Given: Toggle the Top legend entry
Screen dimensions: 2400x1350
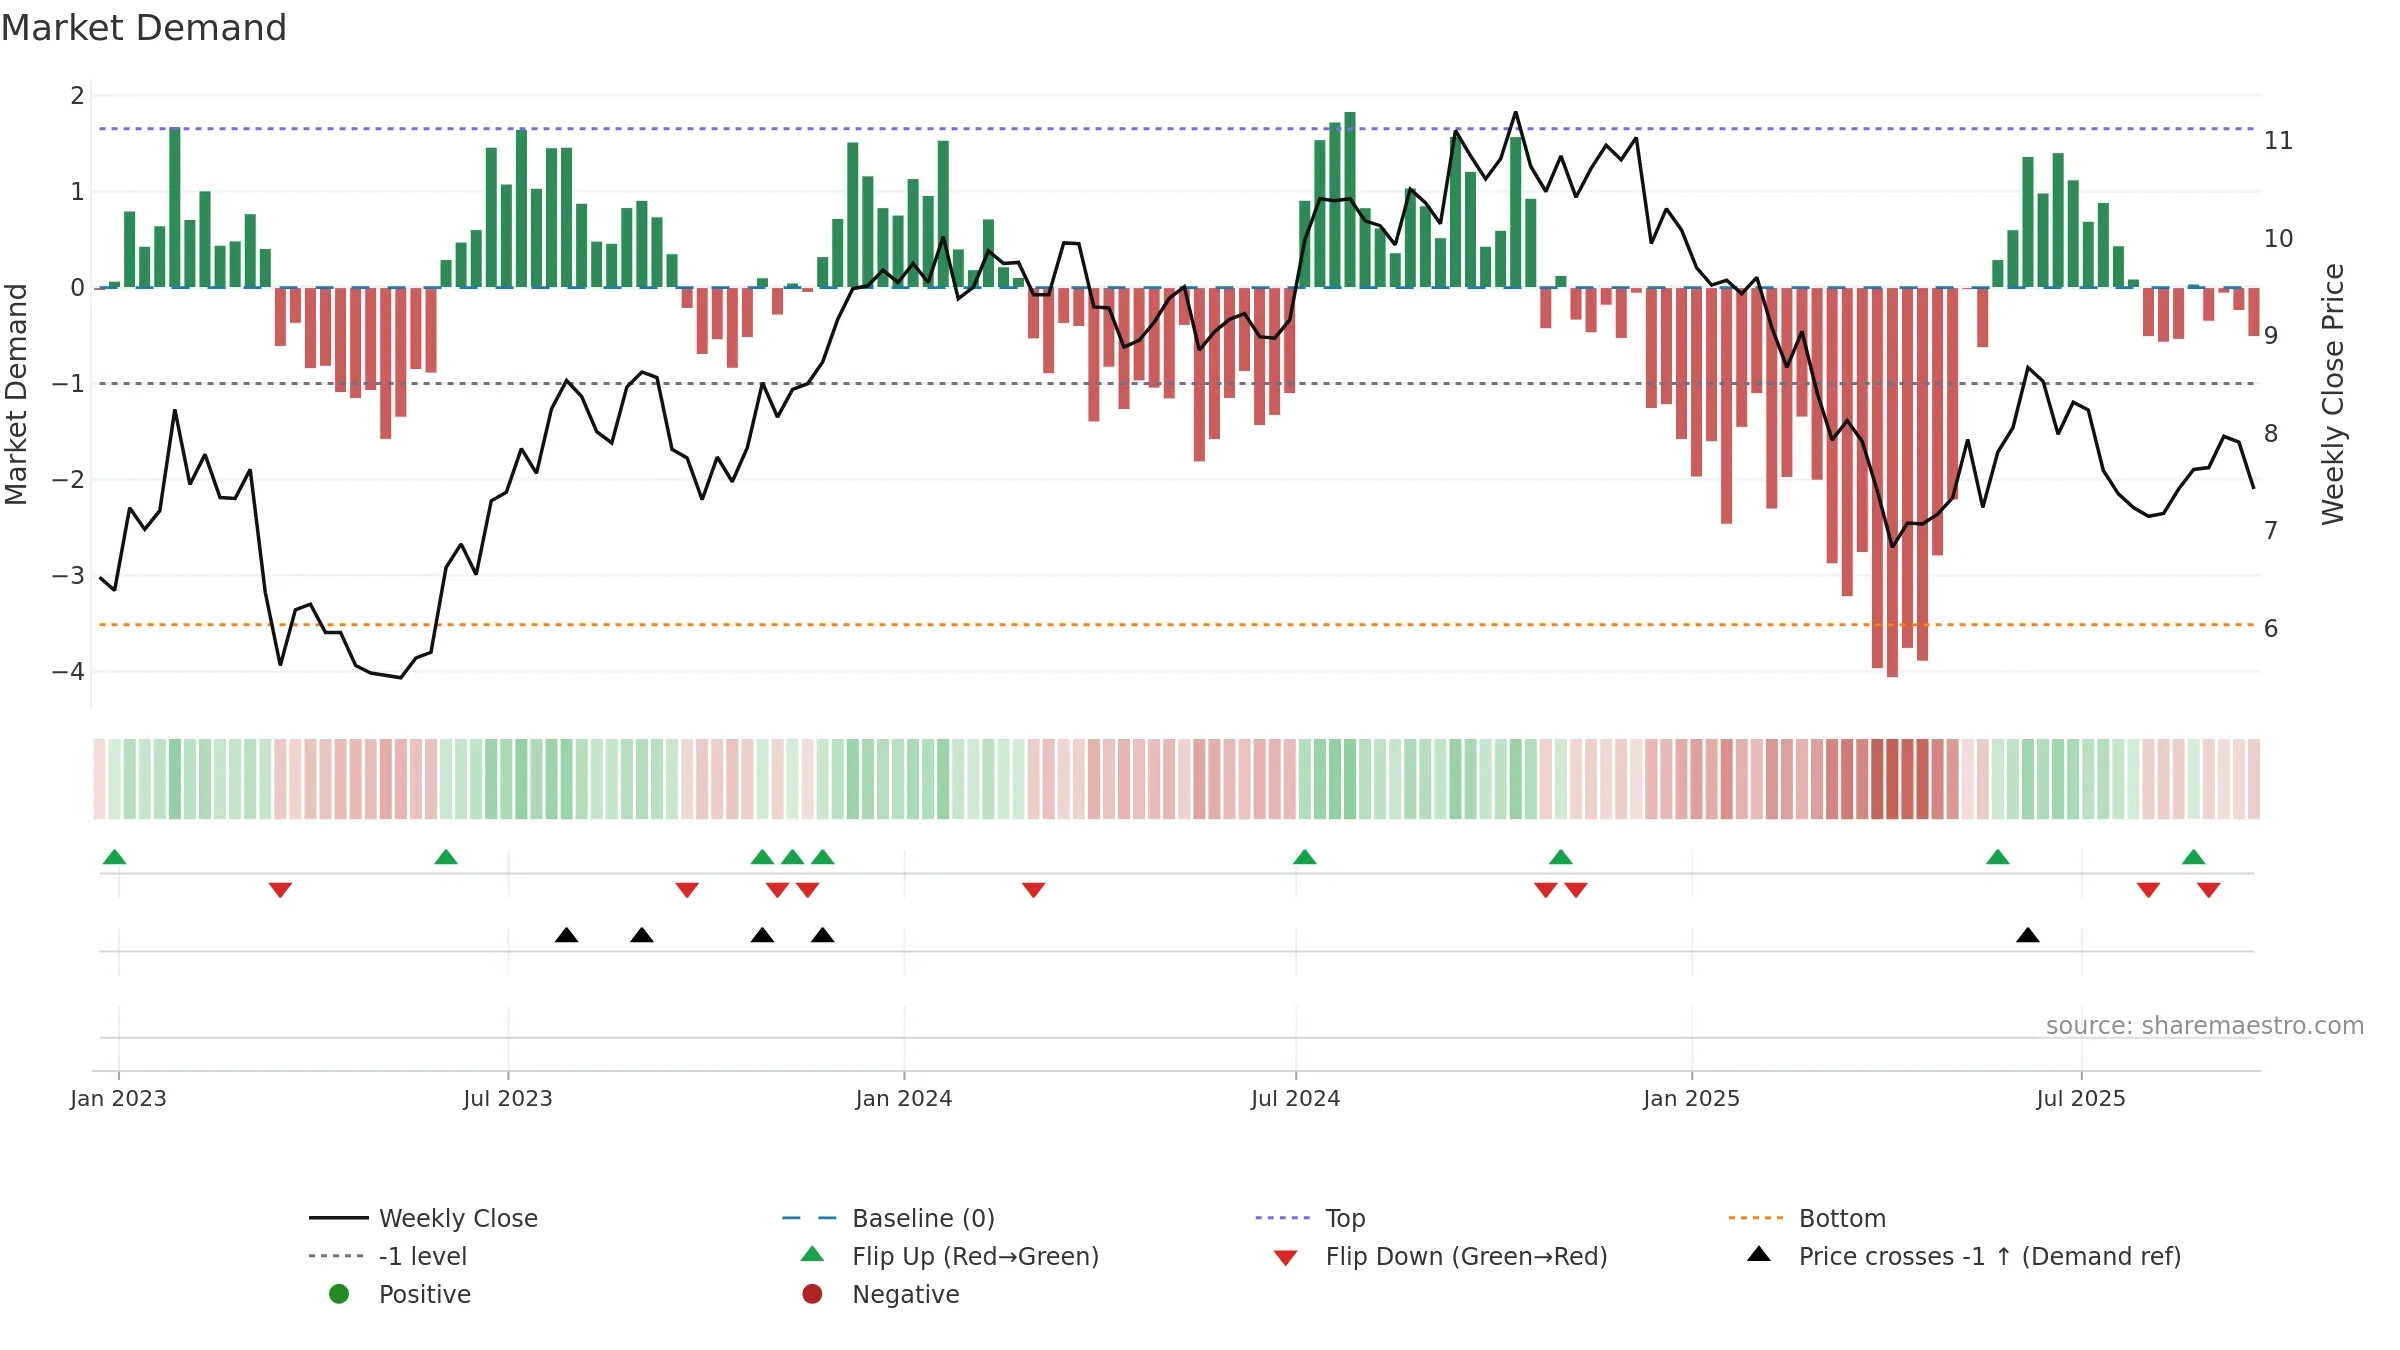Looking at the screenshot, I should click(1345, 1218).
